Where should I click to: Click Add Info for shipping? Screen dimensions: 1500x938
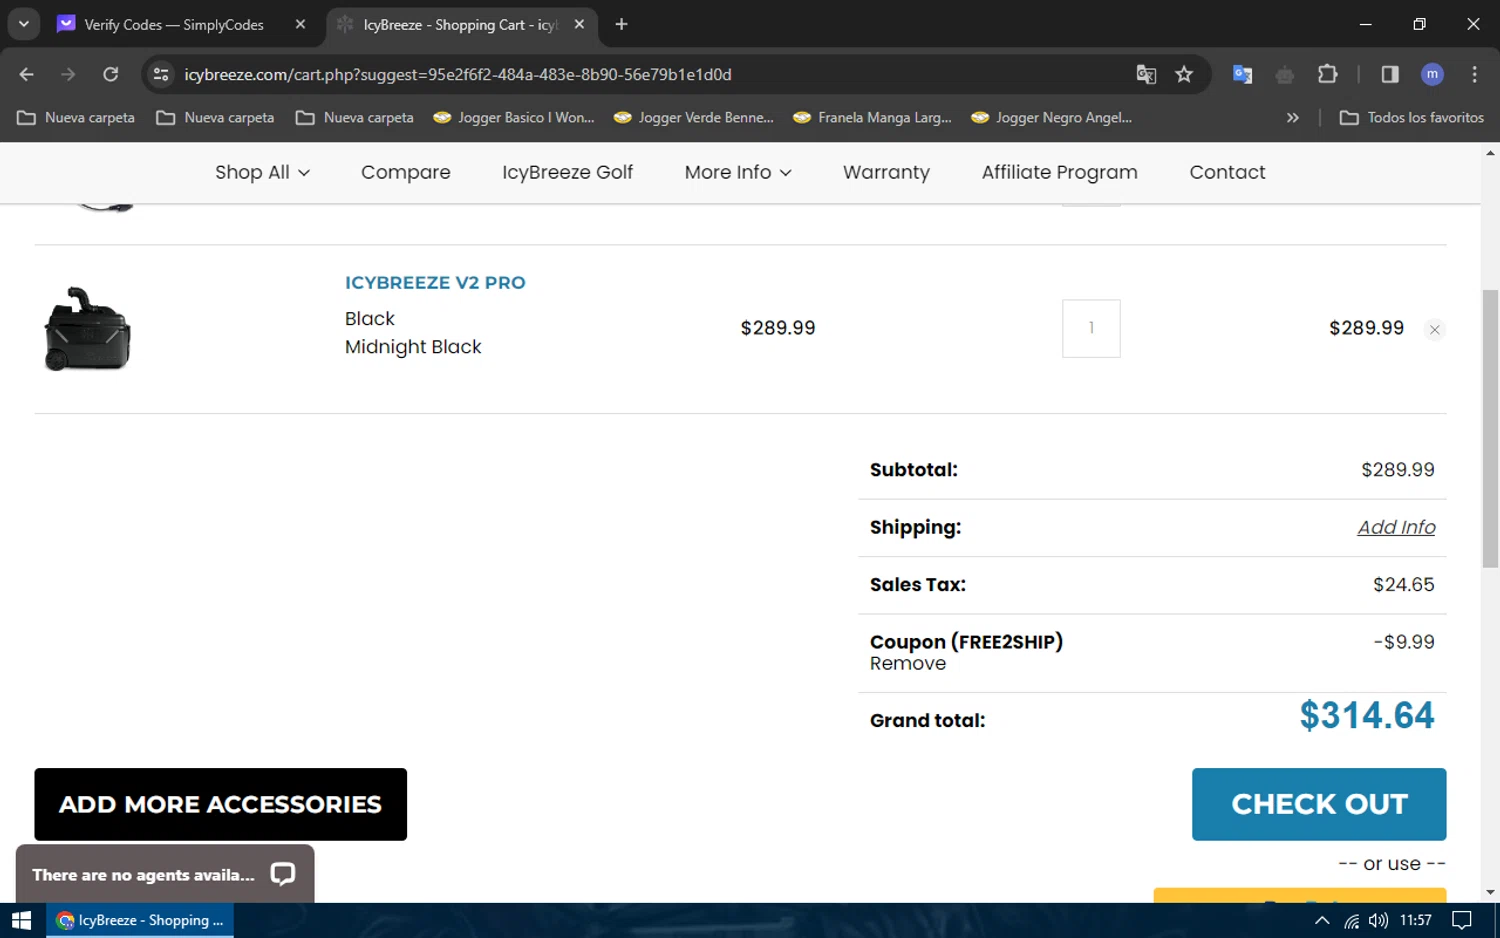point(1396,527)
